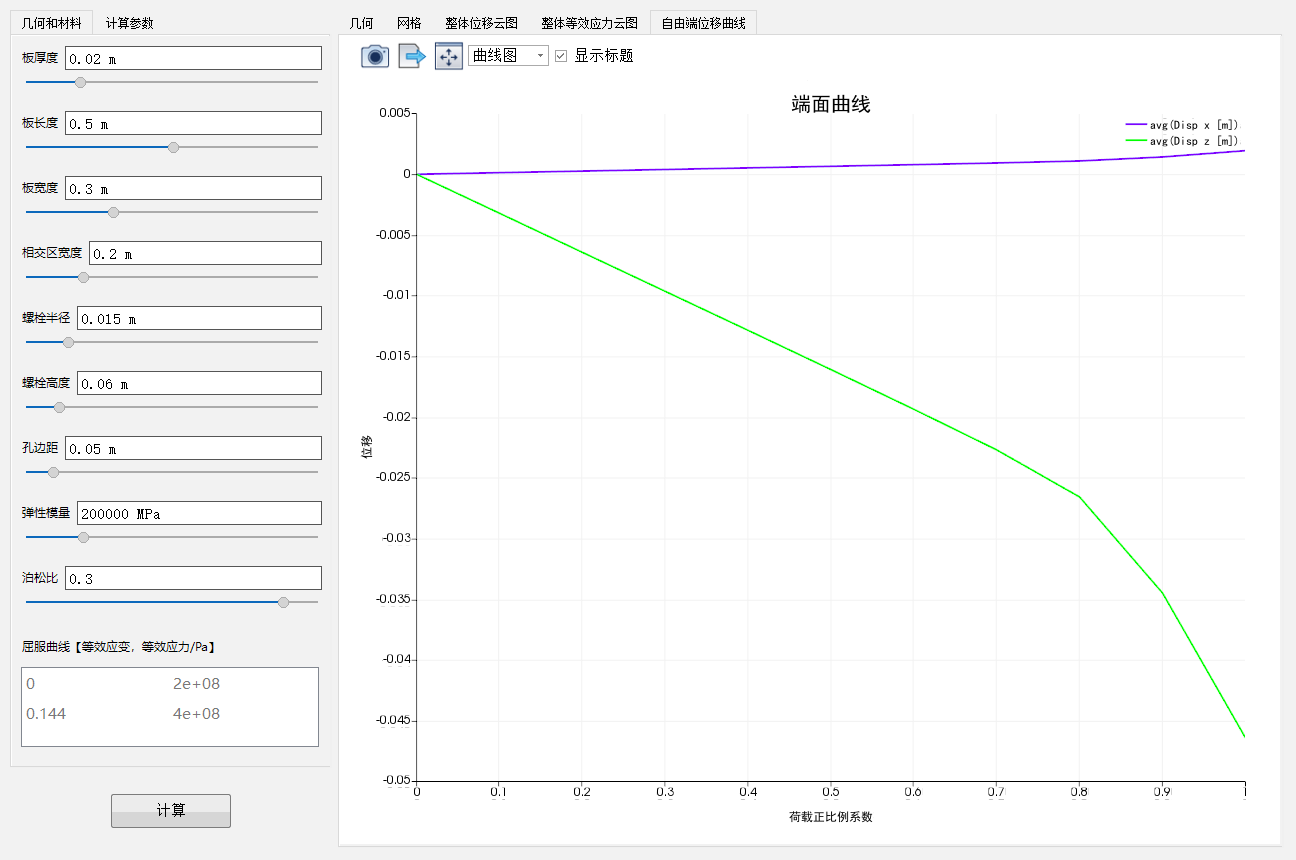The image size is (1296, 860).
Task: Click the 螺栓半径 slider handle
Action: coord(68,342)
